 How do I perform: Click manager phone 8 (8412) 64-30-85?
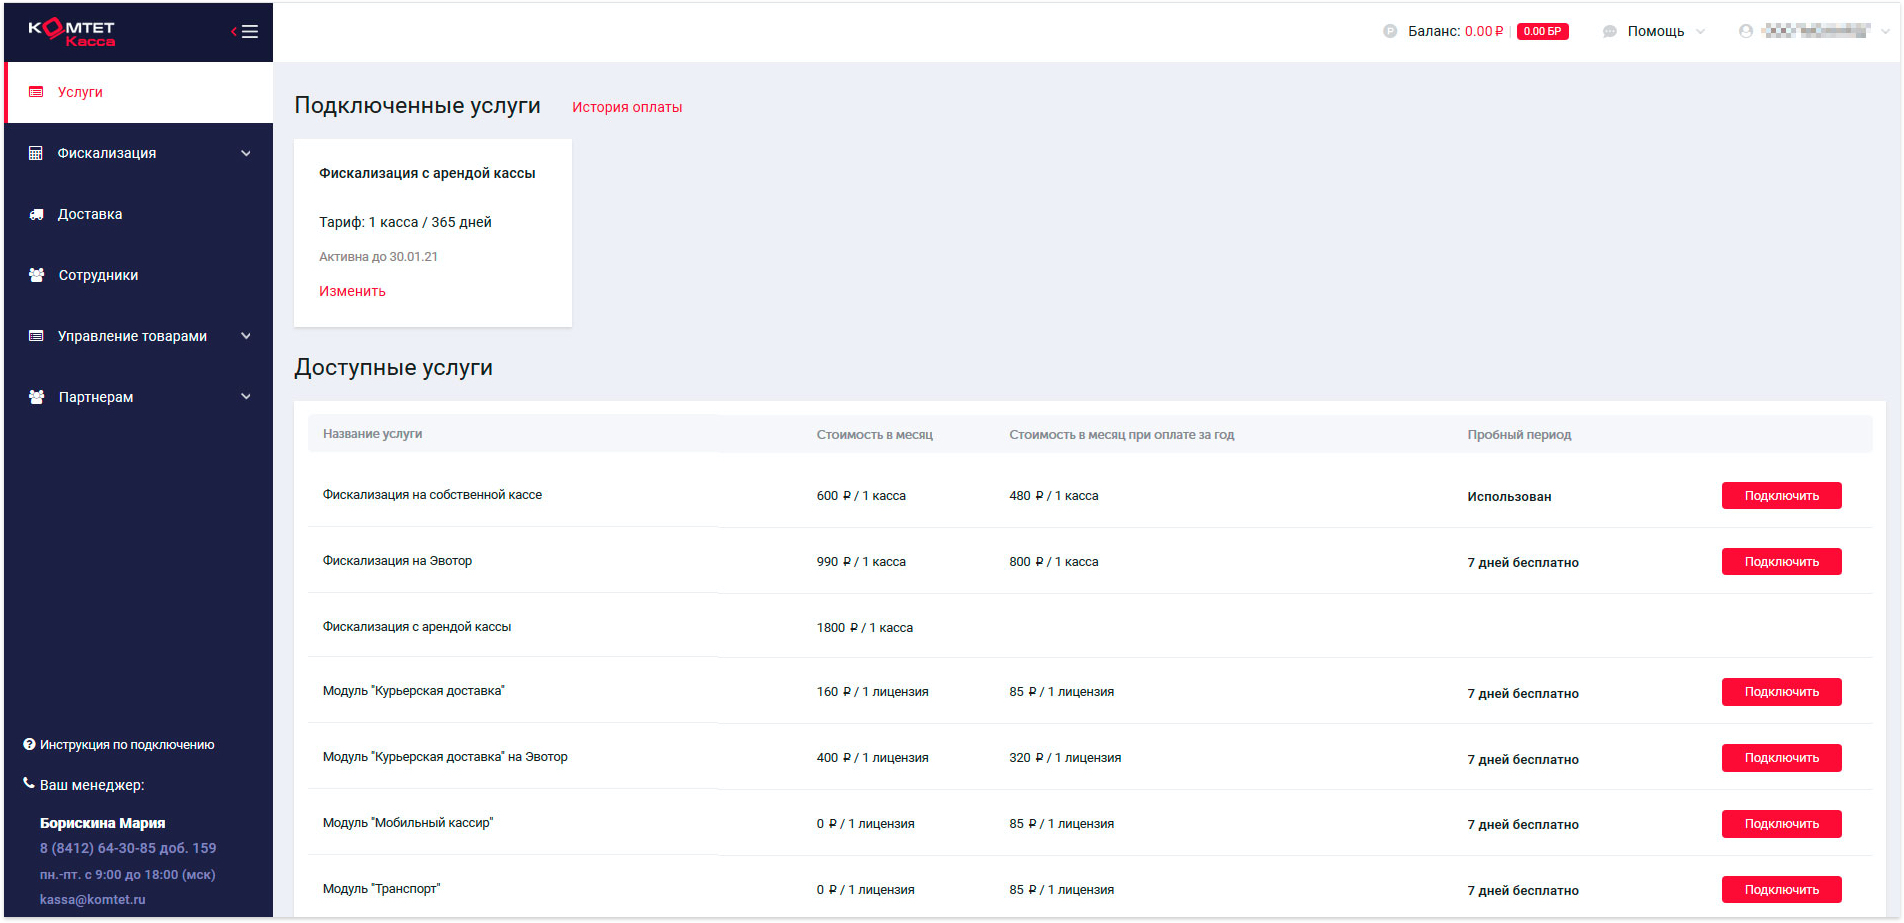click(128, 848)
